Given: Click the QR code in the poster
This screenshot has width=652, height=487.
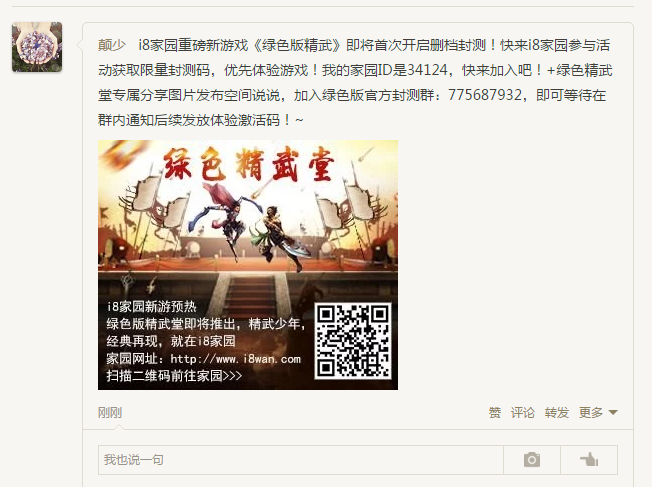Looking at the screenshot, I should pos(353,341).
